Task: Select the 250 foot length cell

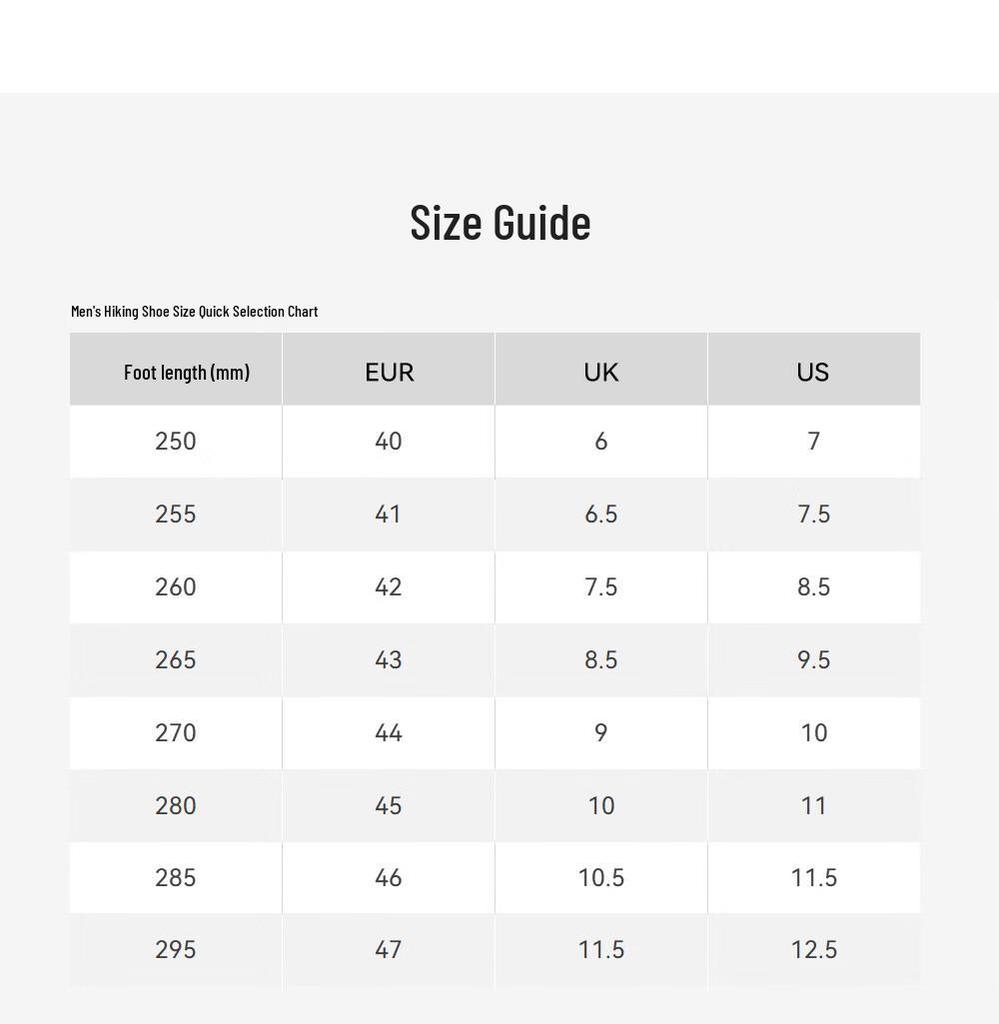Action: pos(176,441)
